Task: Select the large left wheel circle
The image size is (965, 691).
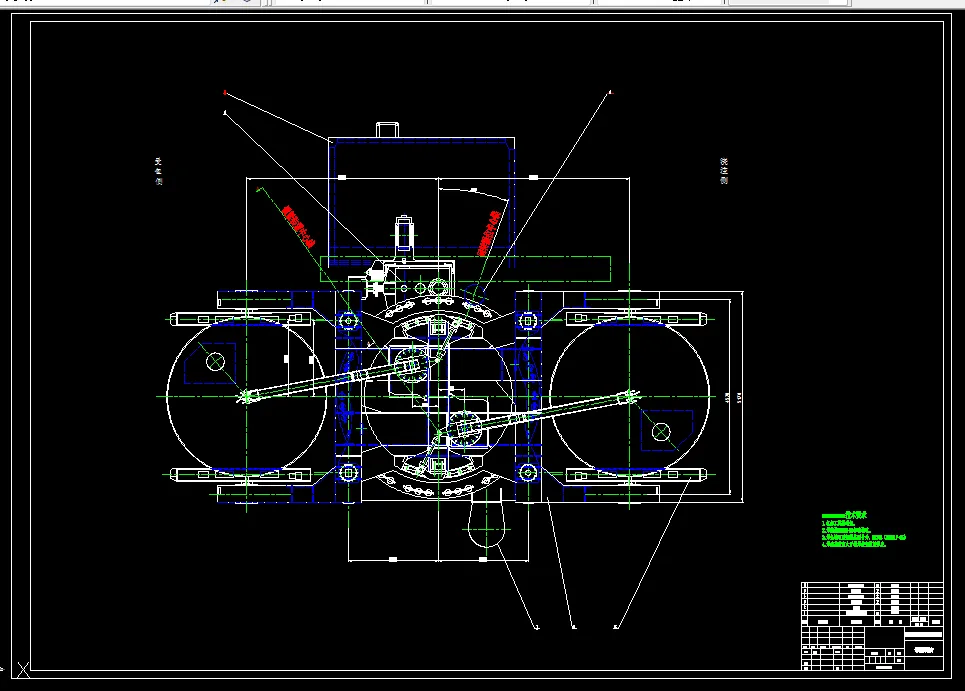Action: click(x=246, y=397)
